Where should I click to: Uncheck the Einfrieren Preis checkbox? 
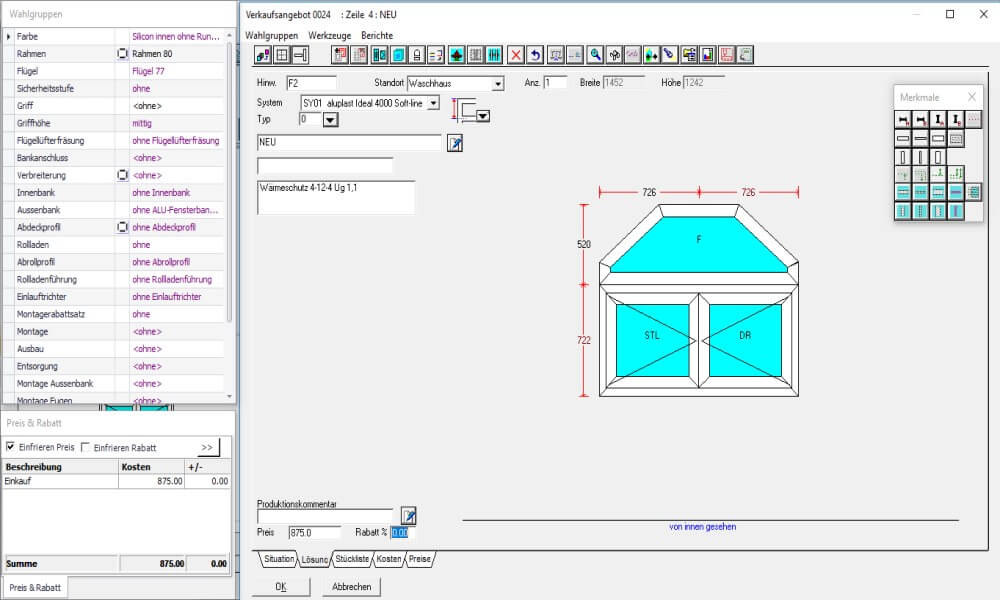[11, 447]
